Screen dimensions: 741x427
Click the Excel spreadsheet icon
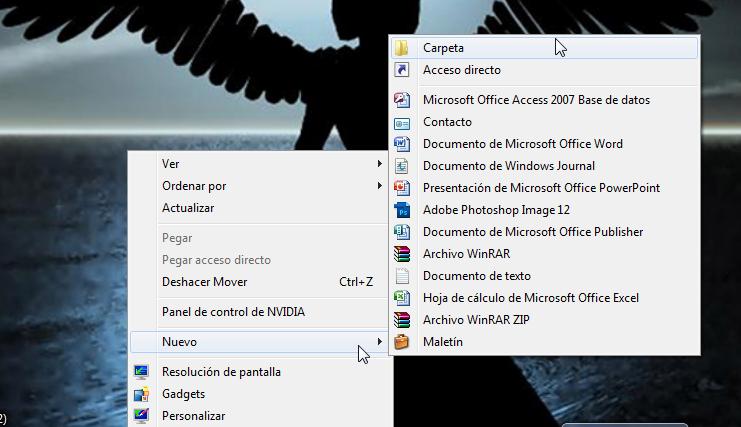[x=402, y=298]
